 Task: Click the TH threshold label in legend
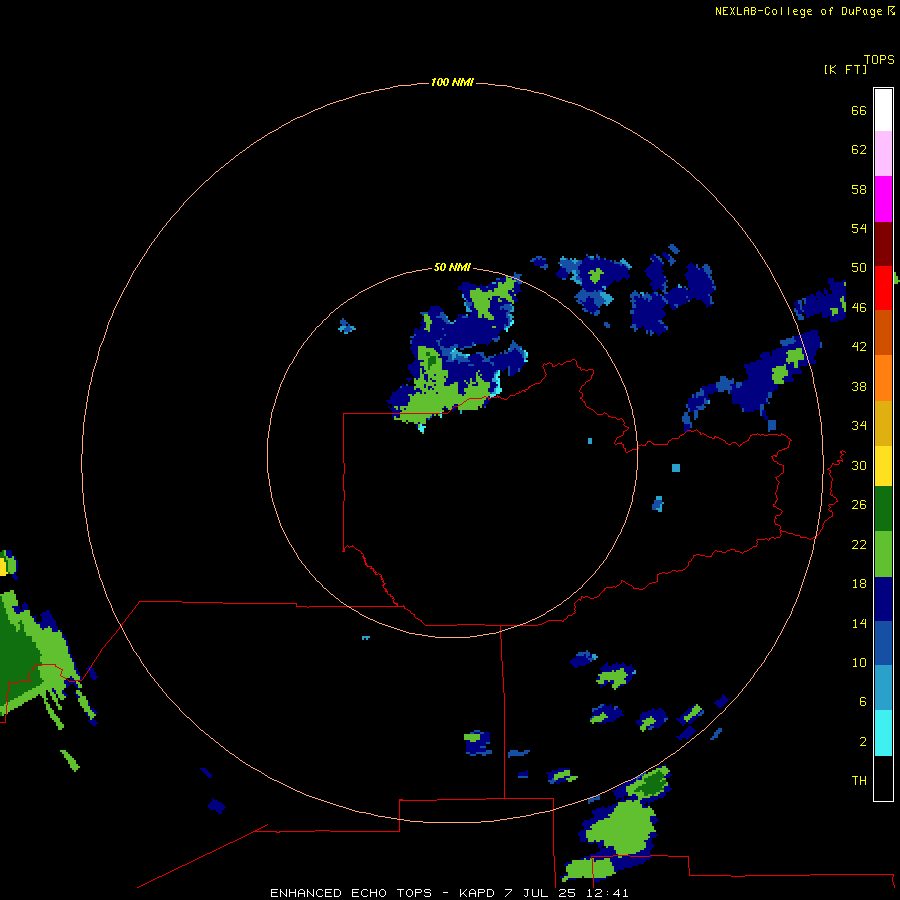(x=859, y=780)
